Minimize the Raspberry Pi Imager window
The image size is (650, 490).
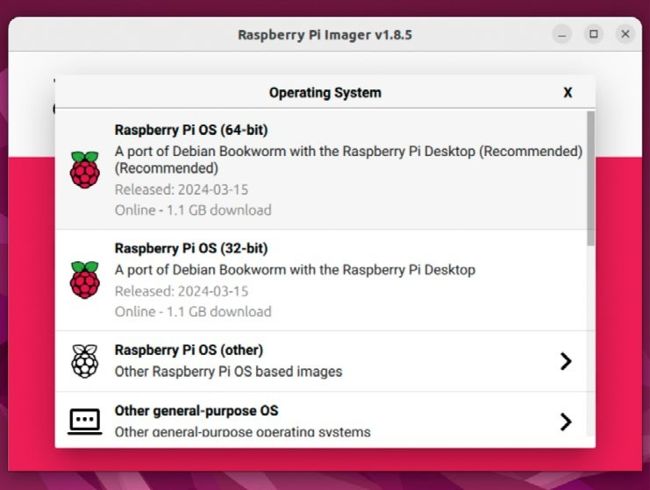click(562, 34)
